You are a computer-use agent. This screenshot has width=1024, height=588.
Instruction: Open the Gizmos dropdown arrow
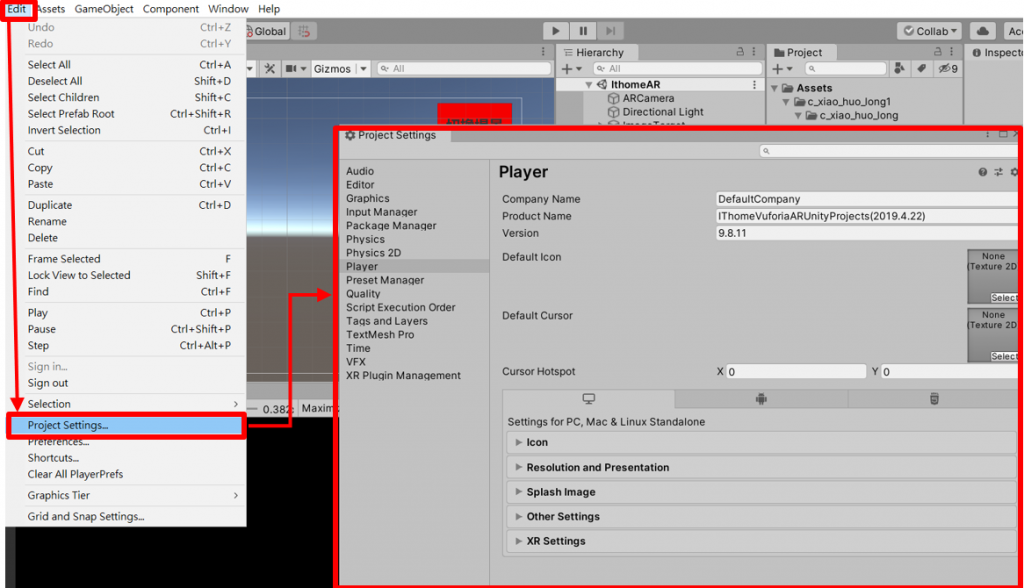click(363, 69)
